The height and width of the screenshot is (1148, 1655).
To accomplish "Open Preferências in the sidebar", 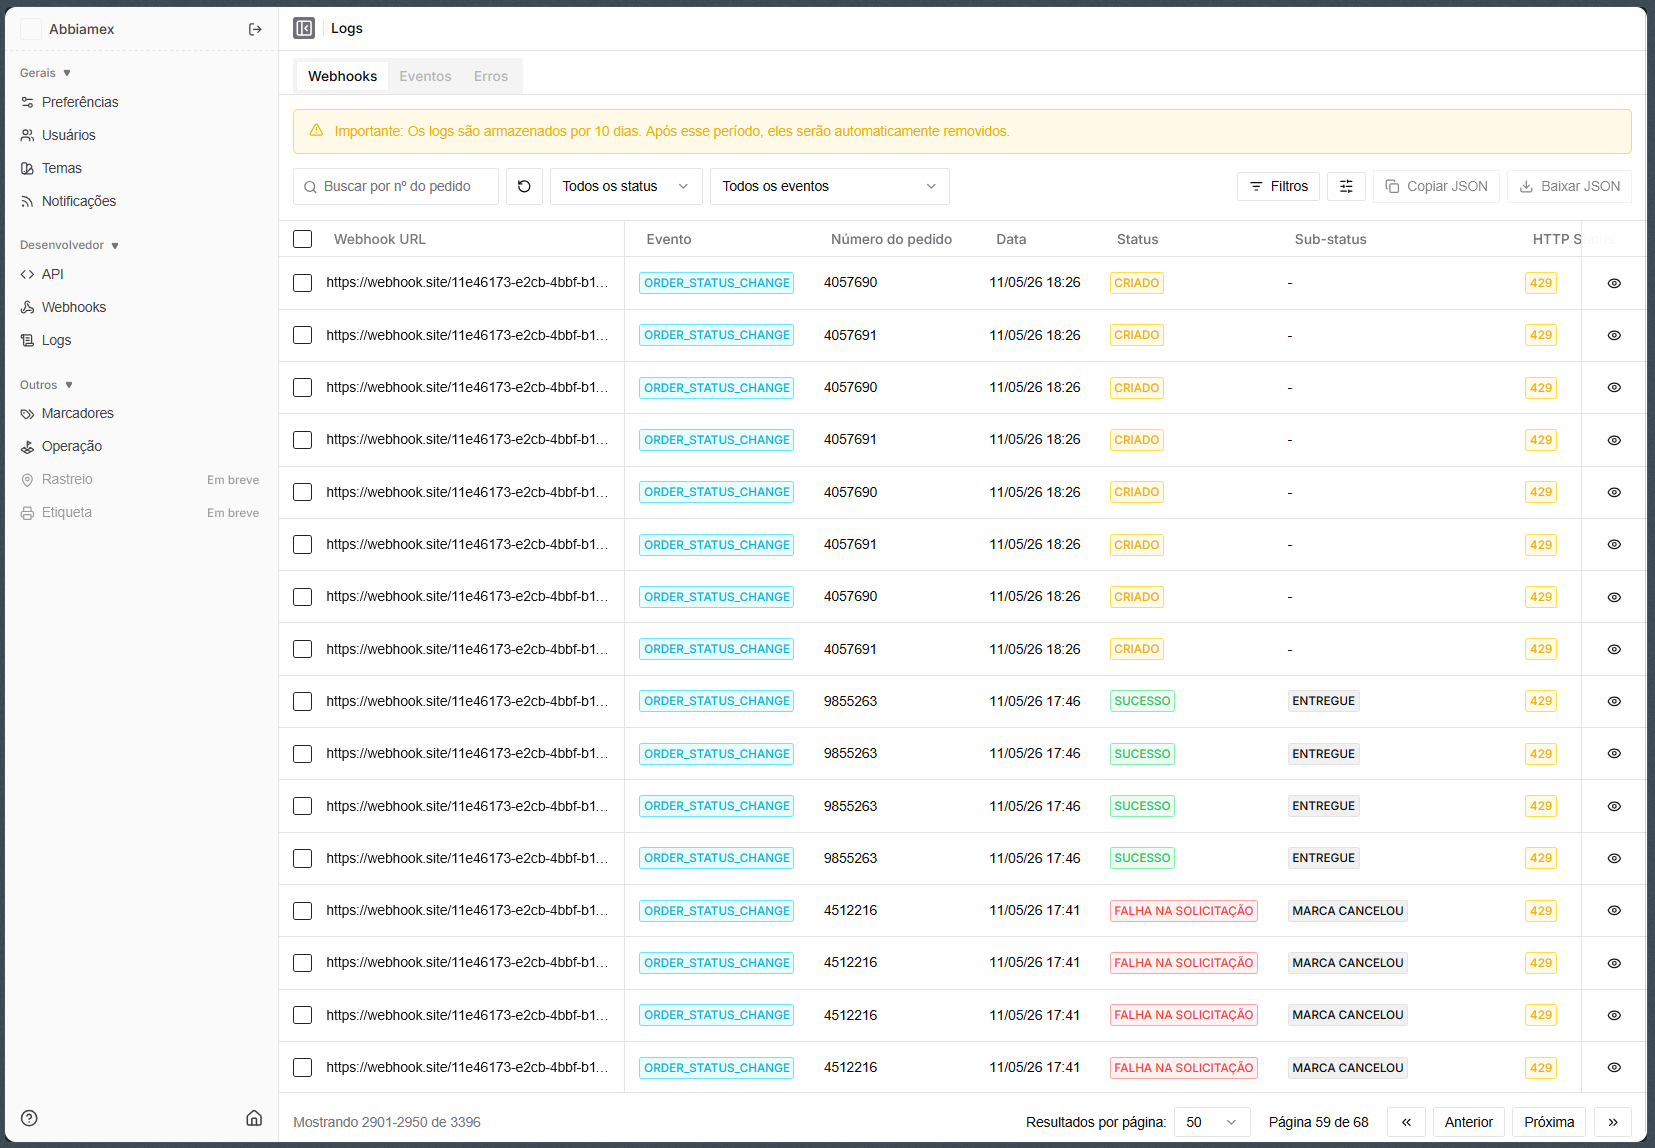I will [80, 102].
